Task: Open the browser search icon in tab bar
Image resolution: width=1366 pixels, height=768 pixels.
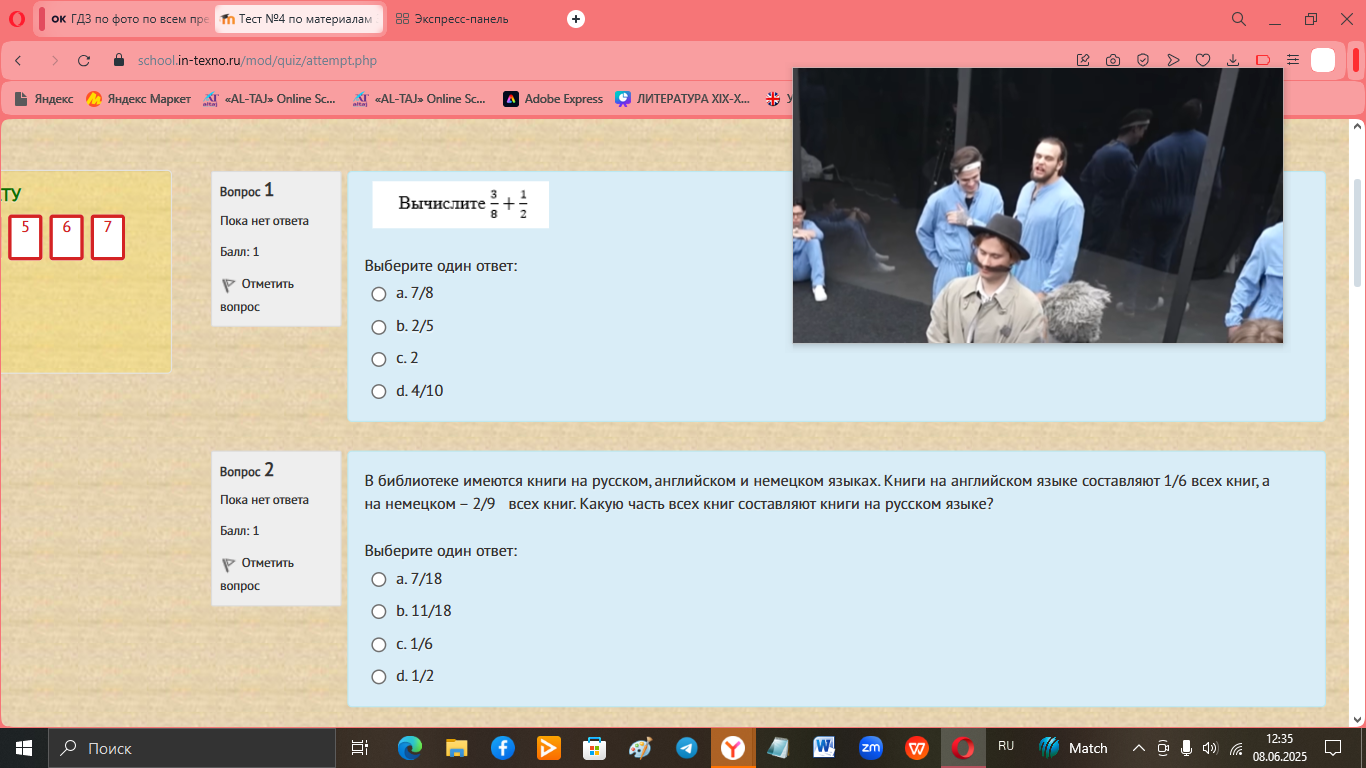Action: coord(1238,19)
